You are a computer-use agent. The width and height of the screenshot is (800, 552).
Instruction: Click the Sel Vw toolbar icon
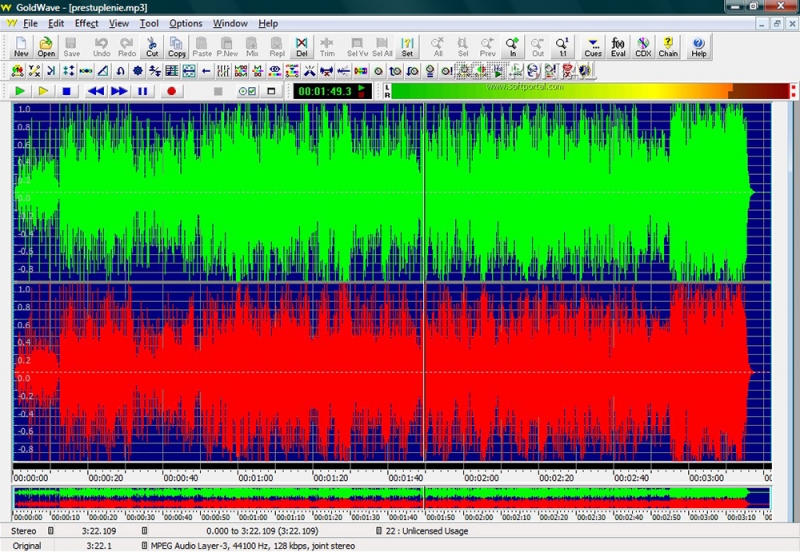(x=357, y=46)
